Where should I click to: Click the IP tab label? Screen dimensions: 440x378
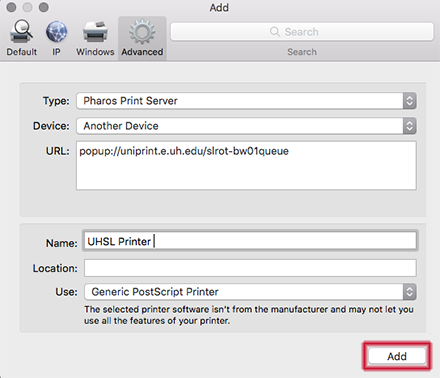tap(56, 52)
